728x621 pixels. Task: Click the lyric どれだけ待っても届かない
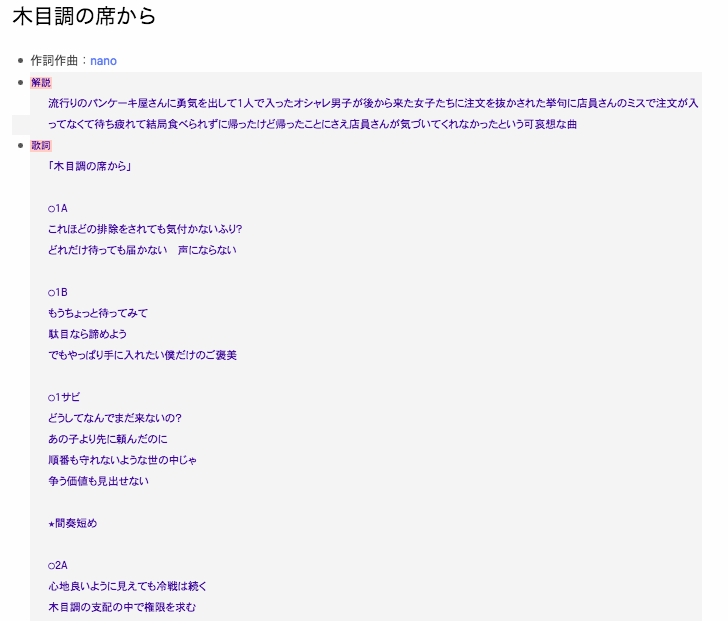pyautogui.click(x=142, y=250)
